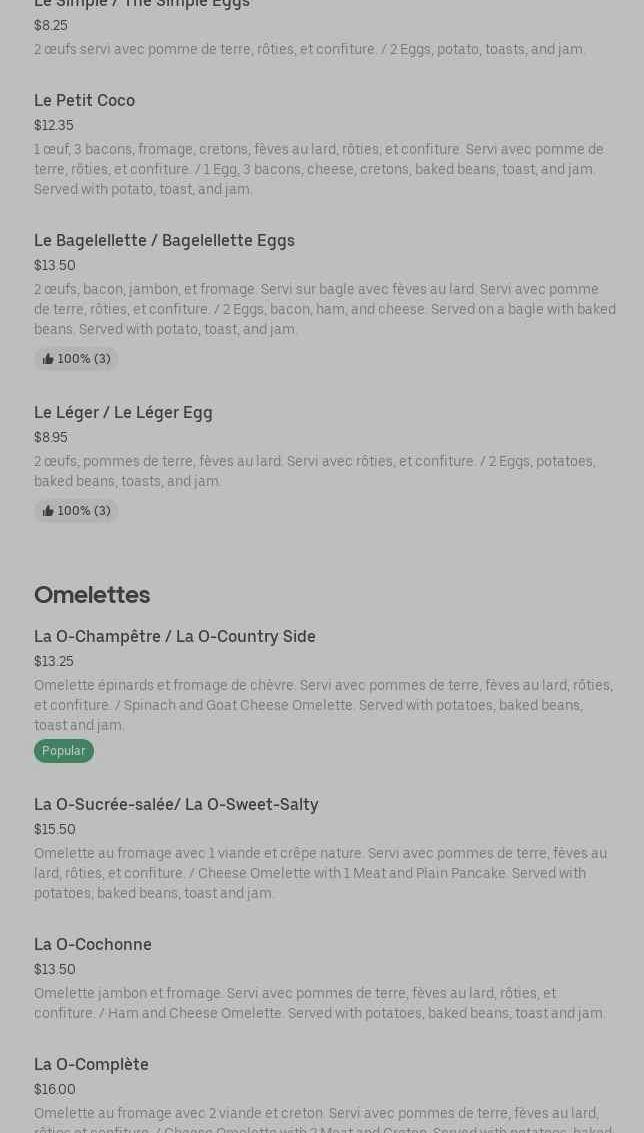This screenshot has width=644, height=1133.
Task: Click the 100% (3) rating on Le Léger
Action: [x=84, y=511]
